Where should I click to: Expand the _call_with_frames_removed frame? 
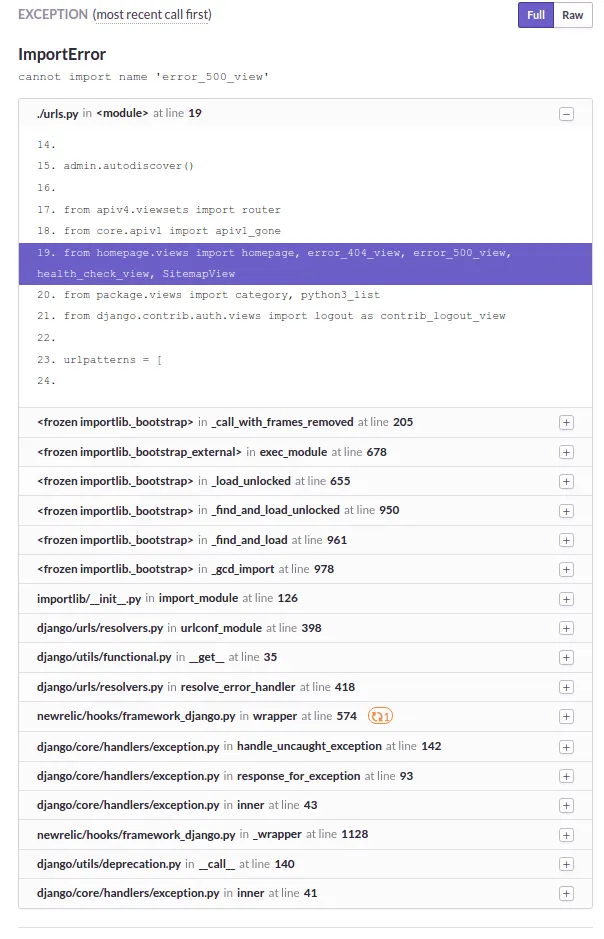(566, 423)
